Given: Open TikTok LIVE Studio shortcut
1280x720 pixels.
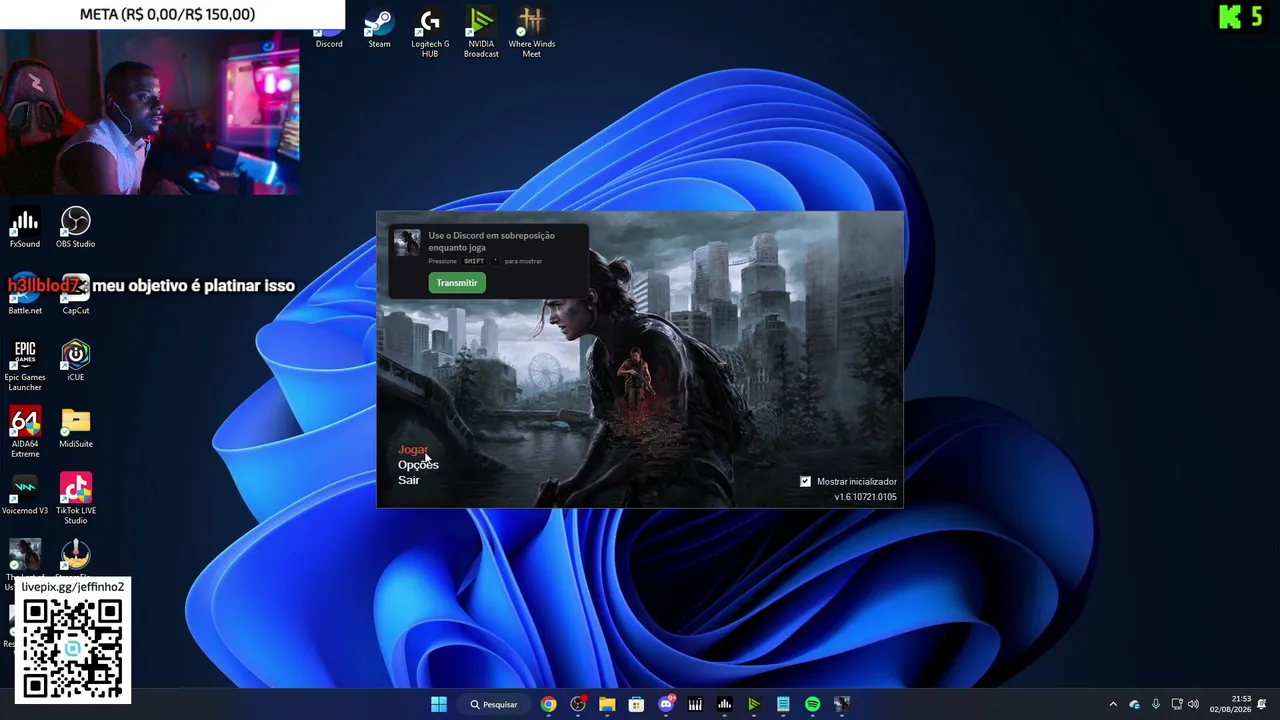Looking at the screenshot, I should pos(76,500).
